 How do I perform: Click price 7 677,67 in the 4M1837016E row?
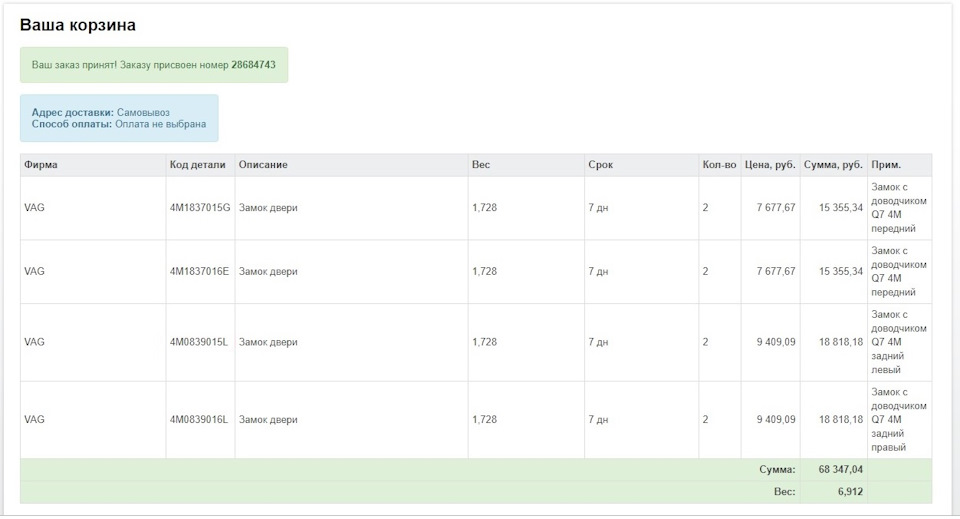[776, 272]
